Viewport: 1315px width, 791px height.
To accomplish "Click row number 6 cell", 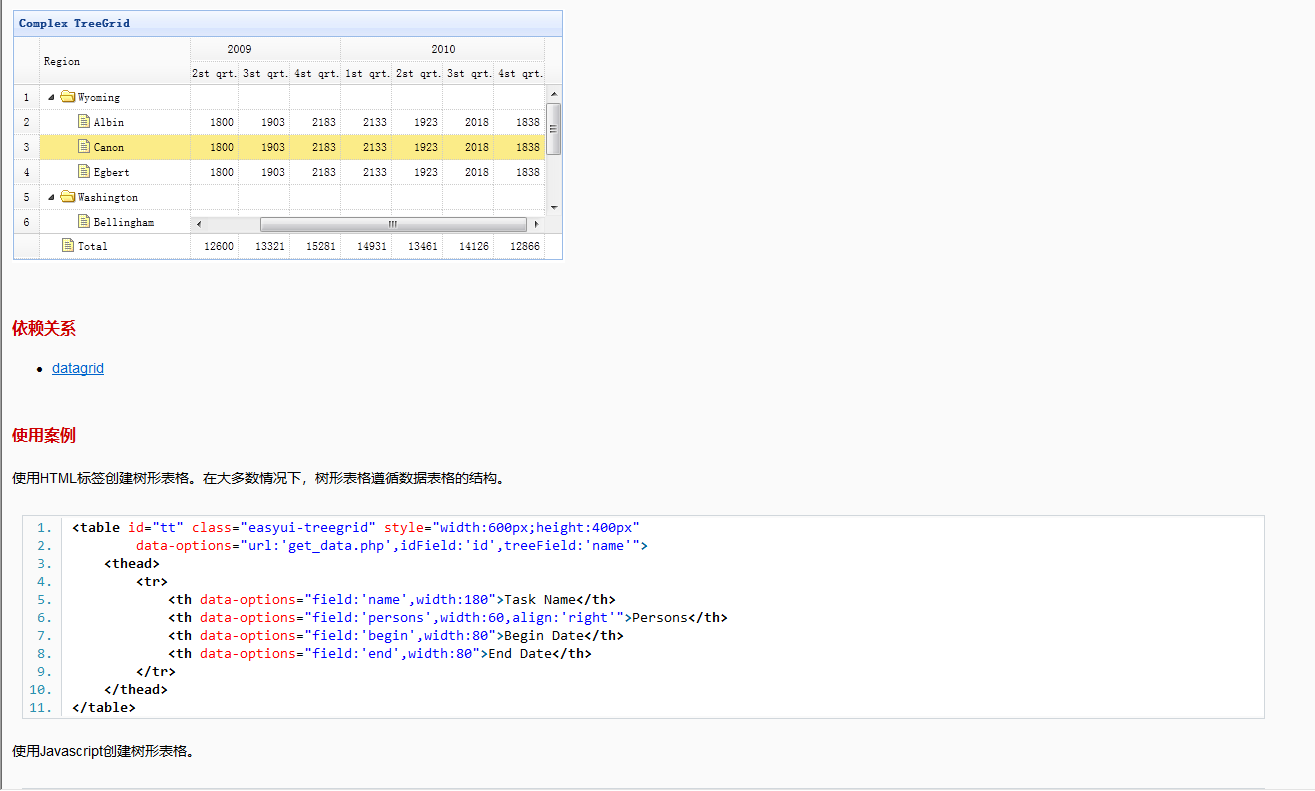I will (x=26, y=222).
